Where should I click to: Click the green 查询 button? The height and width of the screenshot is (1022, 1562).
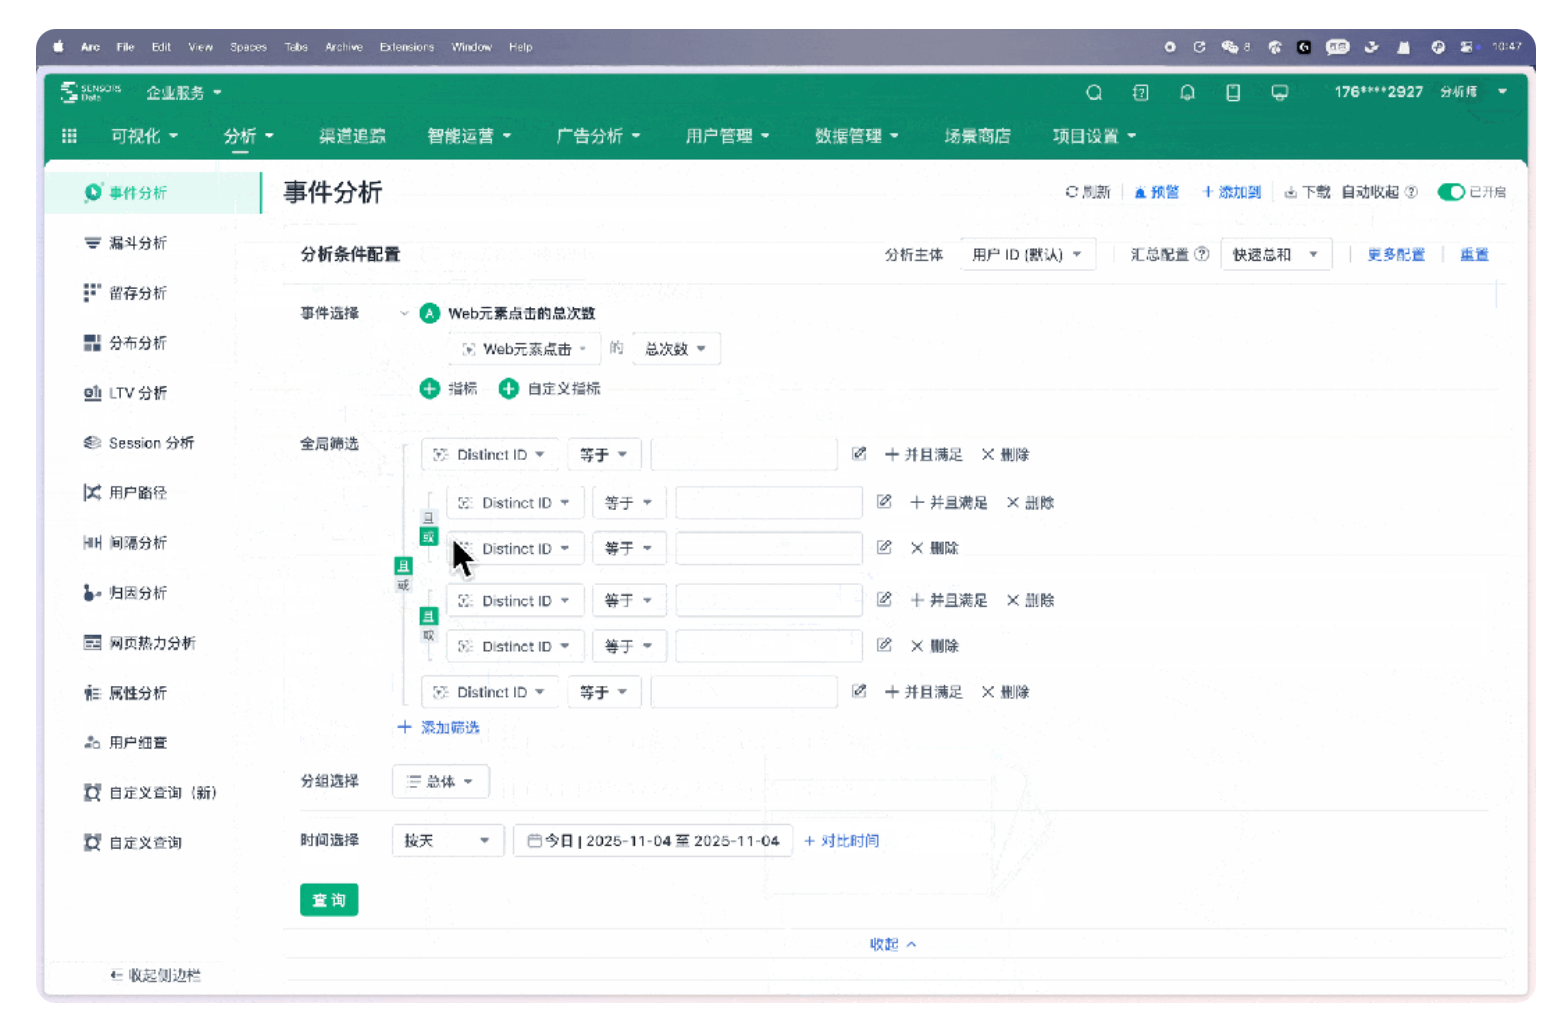(x=329, y=900)
